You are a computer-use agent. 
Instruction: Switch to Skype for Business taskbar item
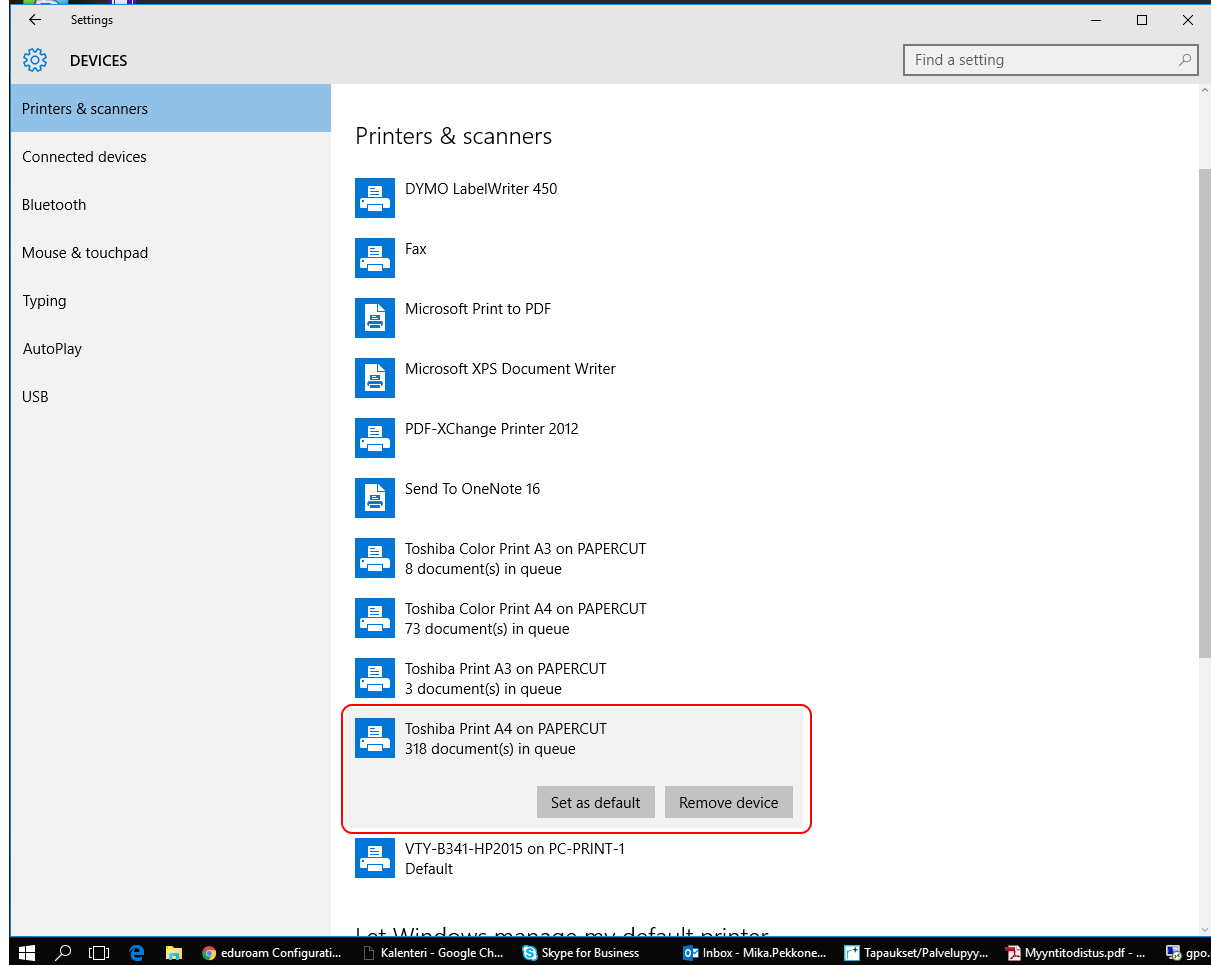click(593, 953)
